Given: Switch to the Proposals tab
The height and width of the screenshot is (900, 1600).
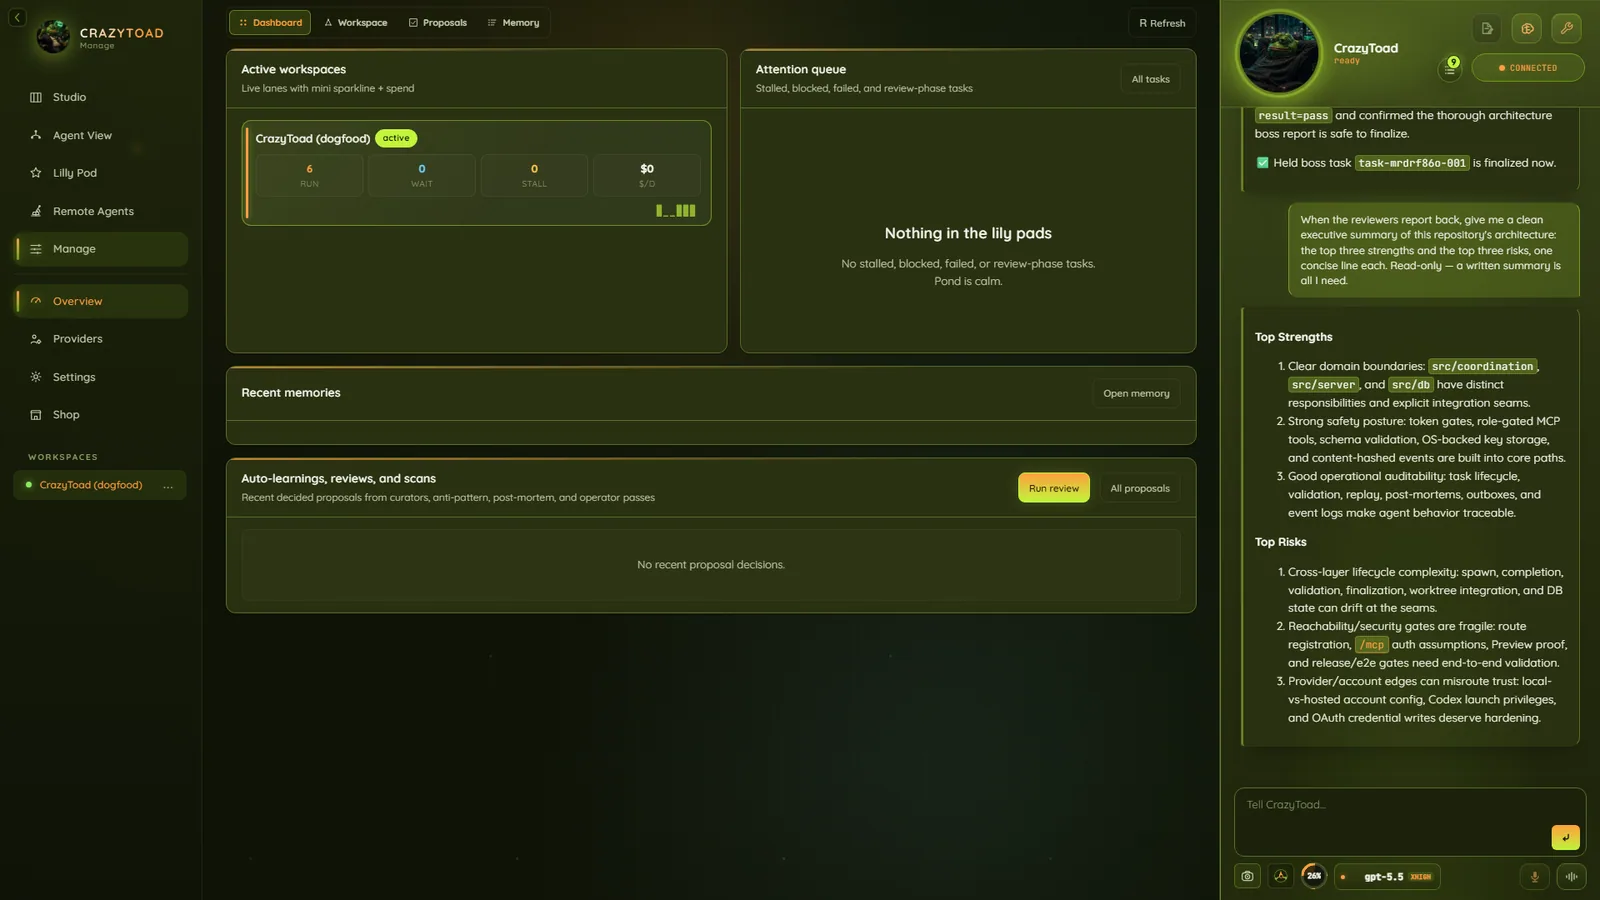Looking at the screenshot, I should [438, 22].
